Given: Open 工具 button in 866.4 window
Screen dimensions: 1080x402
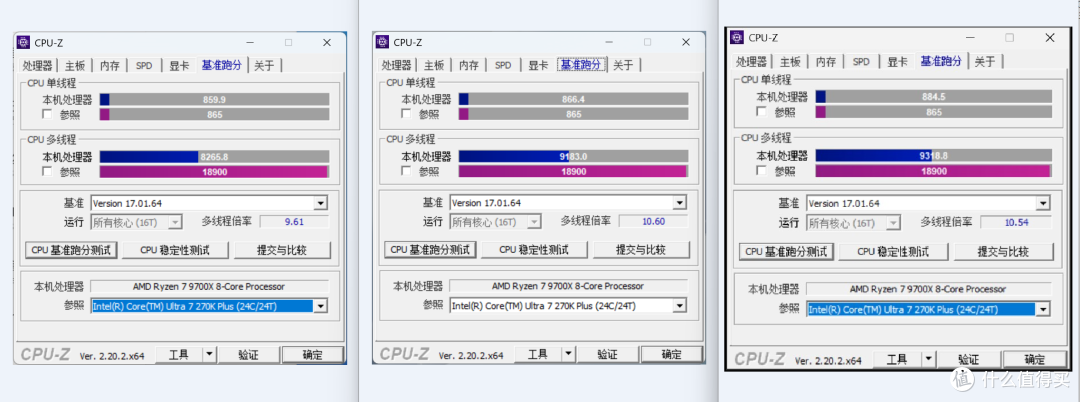Looking at the screenshot, I should click(x=537, y=355).
